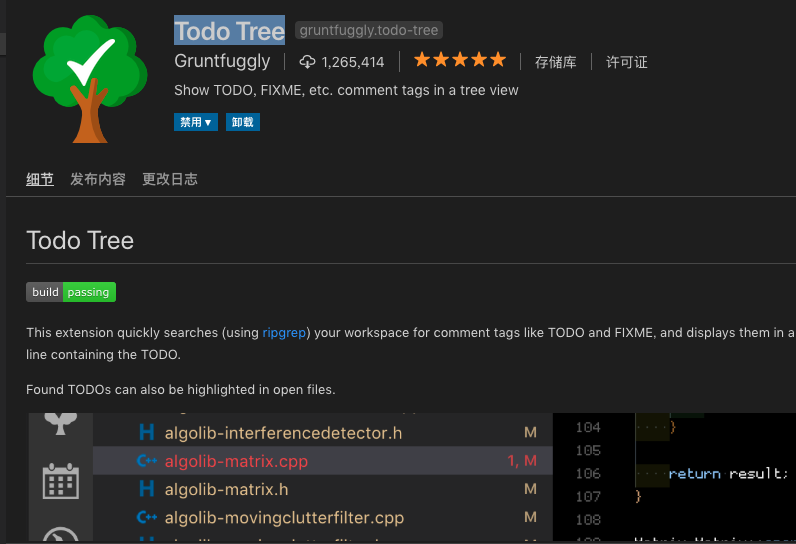This screenshot has width=796, height=544.
Task: Click the 1,265,414 install count
Action: coord(353,62)
